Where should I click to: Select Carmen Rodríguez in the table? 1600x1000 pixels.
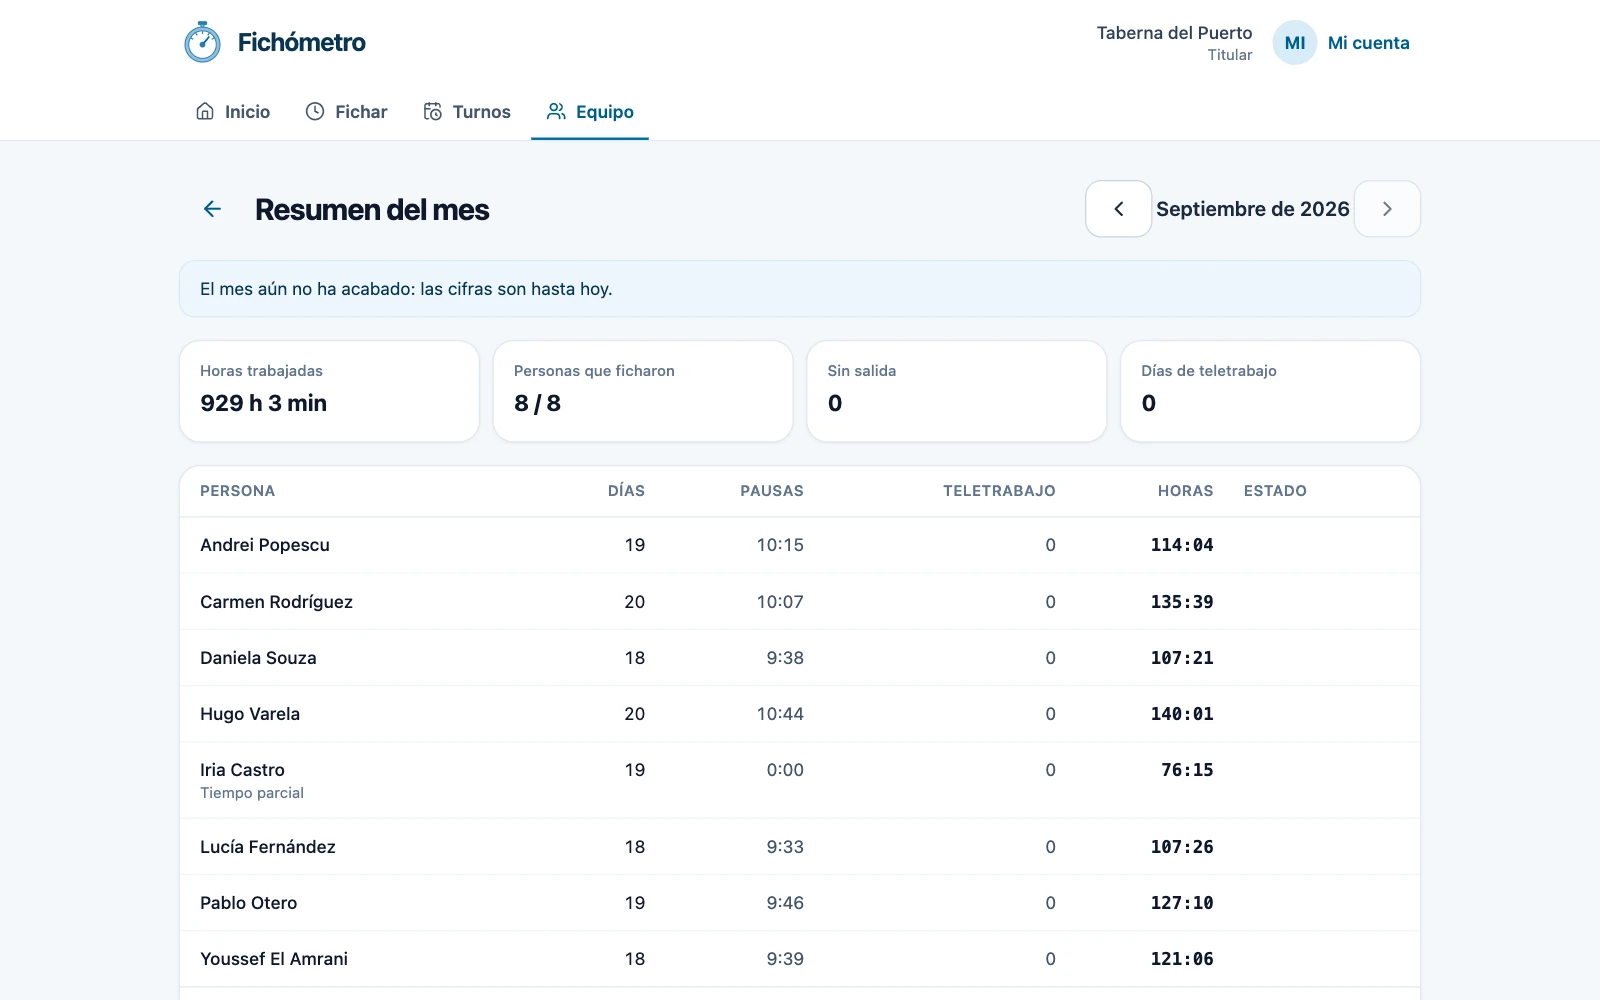[x=276, y=602]
